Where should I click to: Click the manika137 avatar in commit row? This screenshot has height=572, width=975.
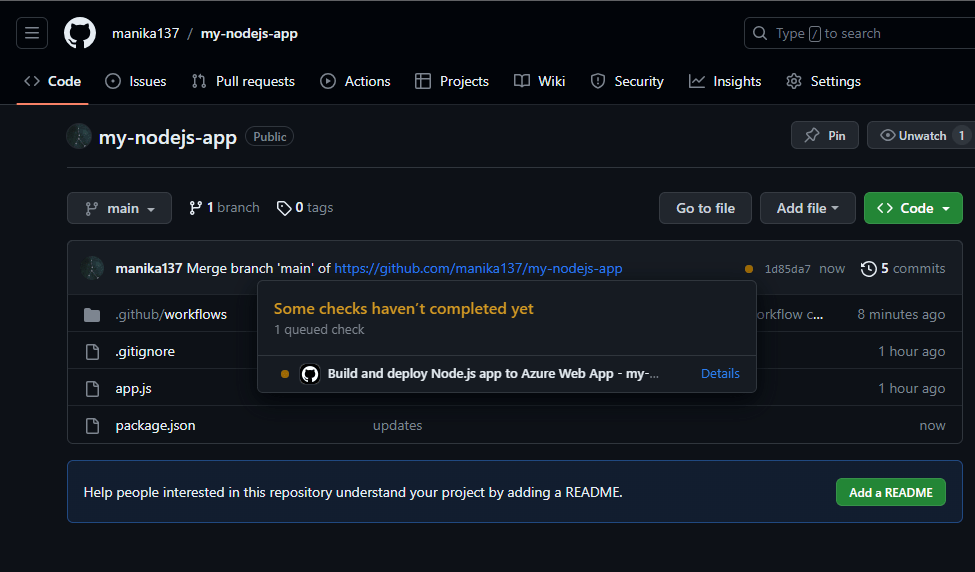tap(92, 268)
